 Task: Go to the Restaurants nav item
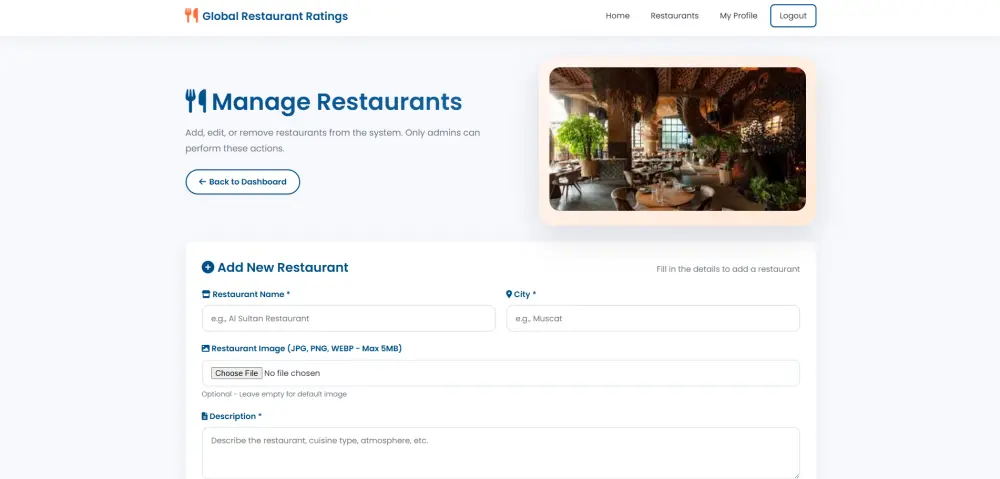click(x=674, y=16)
